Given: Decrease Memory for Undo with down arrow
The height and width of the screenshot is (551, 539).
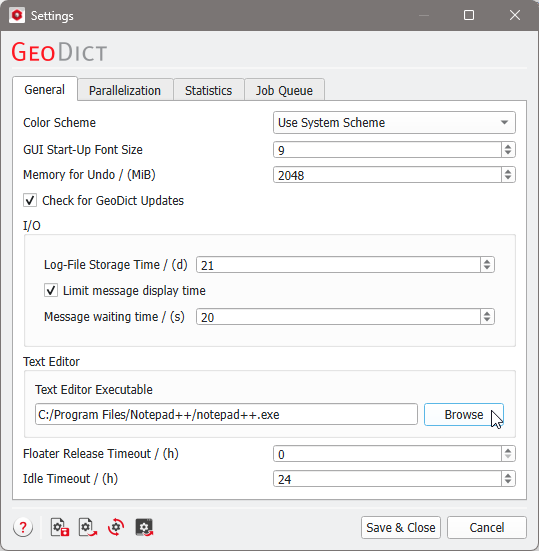Looking at the screenshot, I should pyautogui.click(x=508, y=179).
